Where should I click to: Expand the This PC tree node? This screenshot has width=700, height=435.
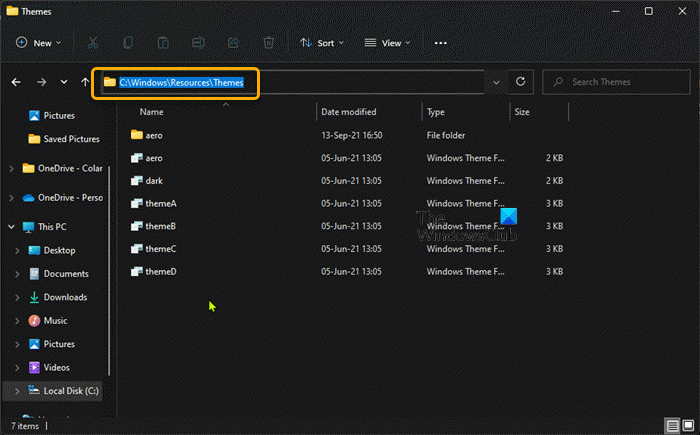(11, 227)
